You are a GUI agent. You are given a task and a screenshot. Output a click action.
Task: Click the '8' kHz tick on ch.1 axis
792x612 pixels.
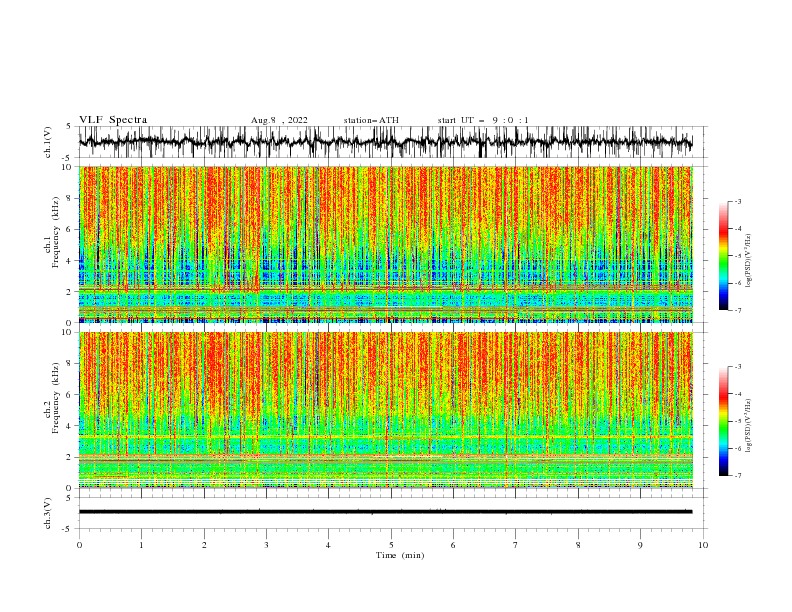click(x=70, y=198)
